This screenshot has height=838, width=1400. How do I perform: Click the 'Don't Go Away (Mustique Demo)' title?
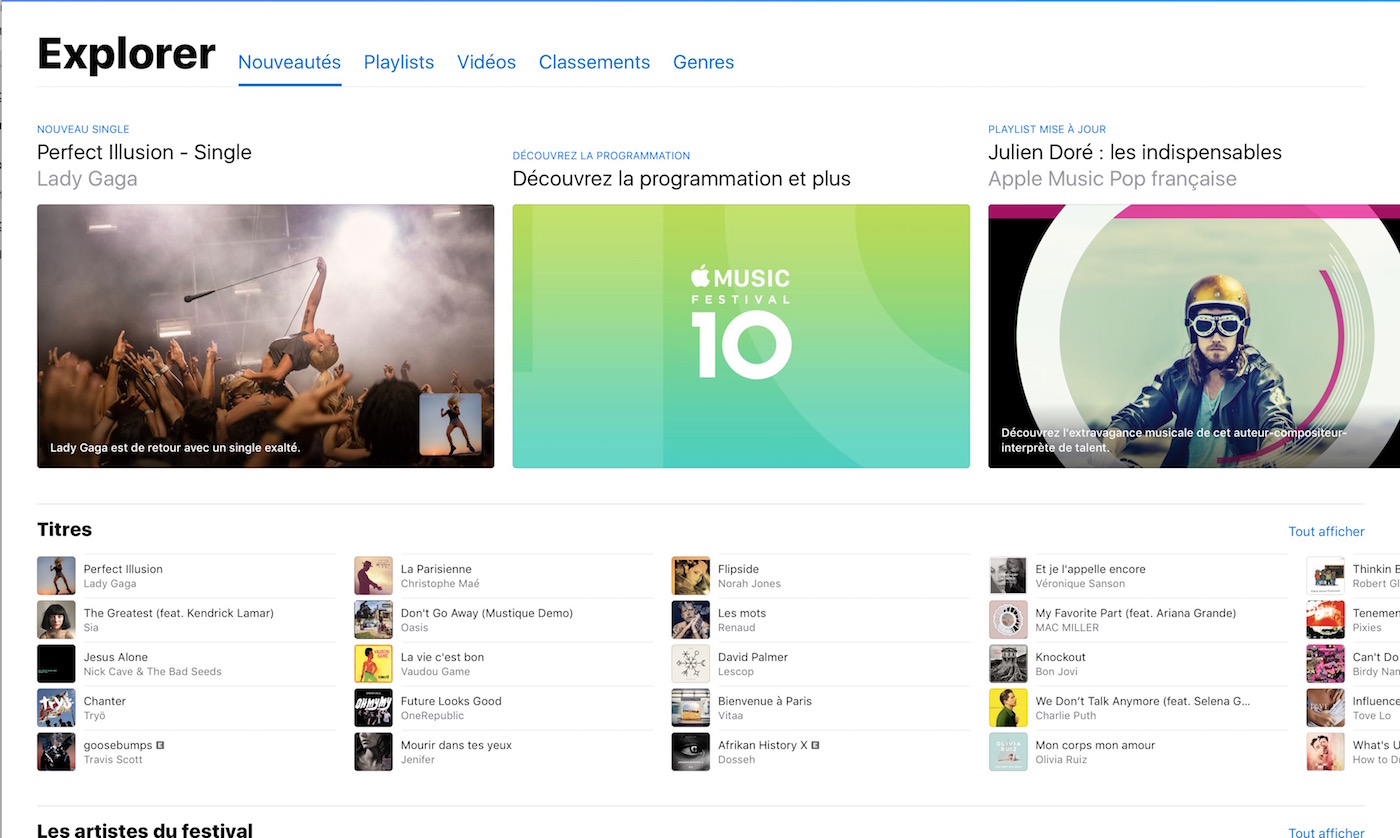[487, 613]
